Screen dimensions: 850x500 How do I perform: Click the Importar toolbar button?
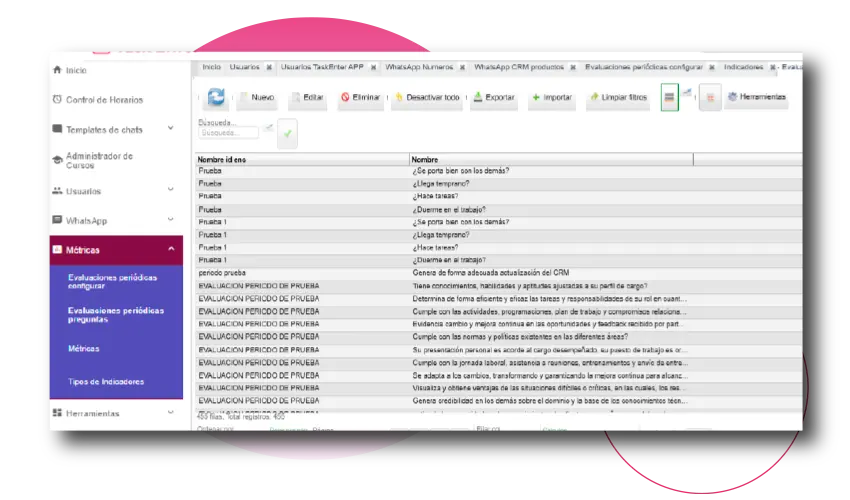click(551, 98)
